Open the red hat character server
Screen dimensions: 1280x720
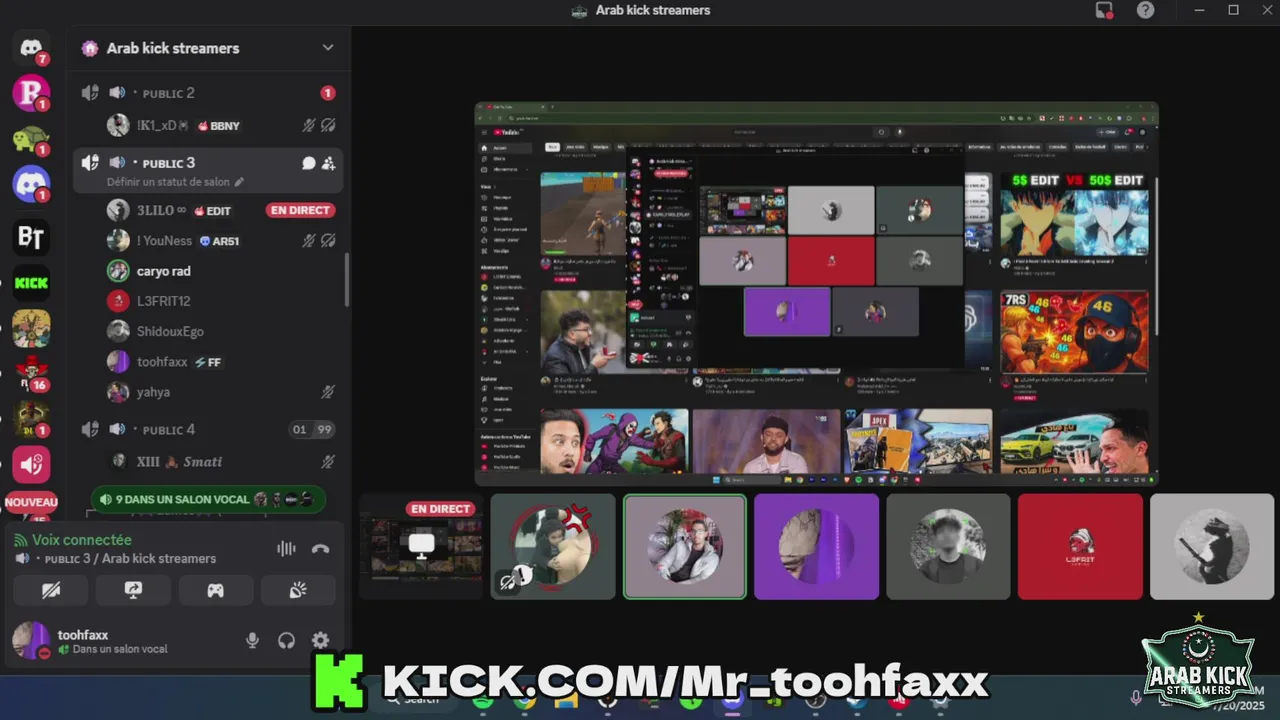click(31, 372)
